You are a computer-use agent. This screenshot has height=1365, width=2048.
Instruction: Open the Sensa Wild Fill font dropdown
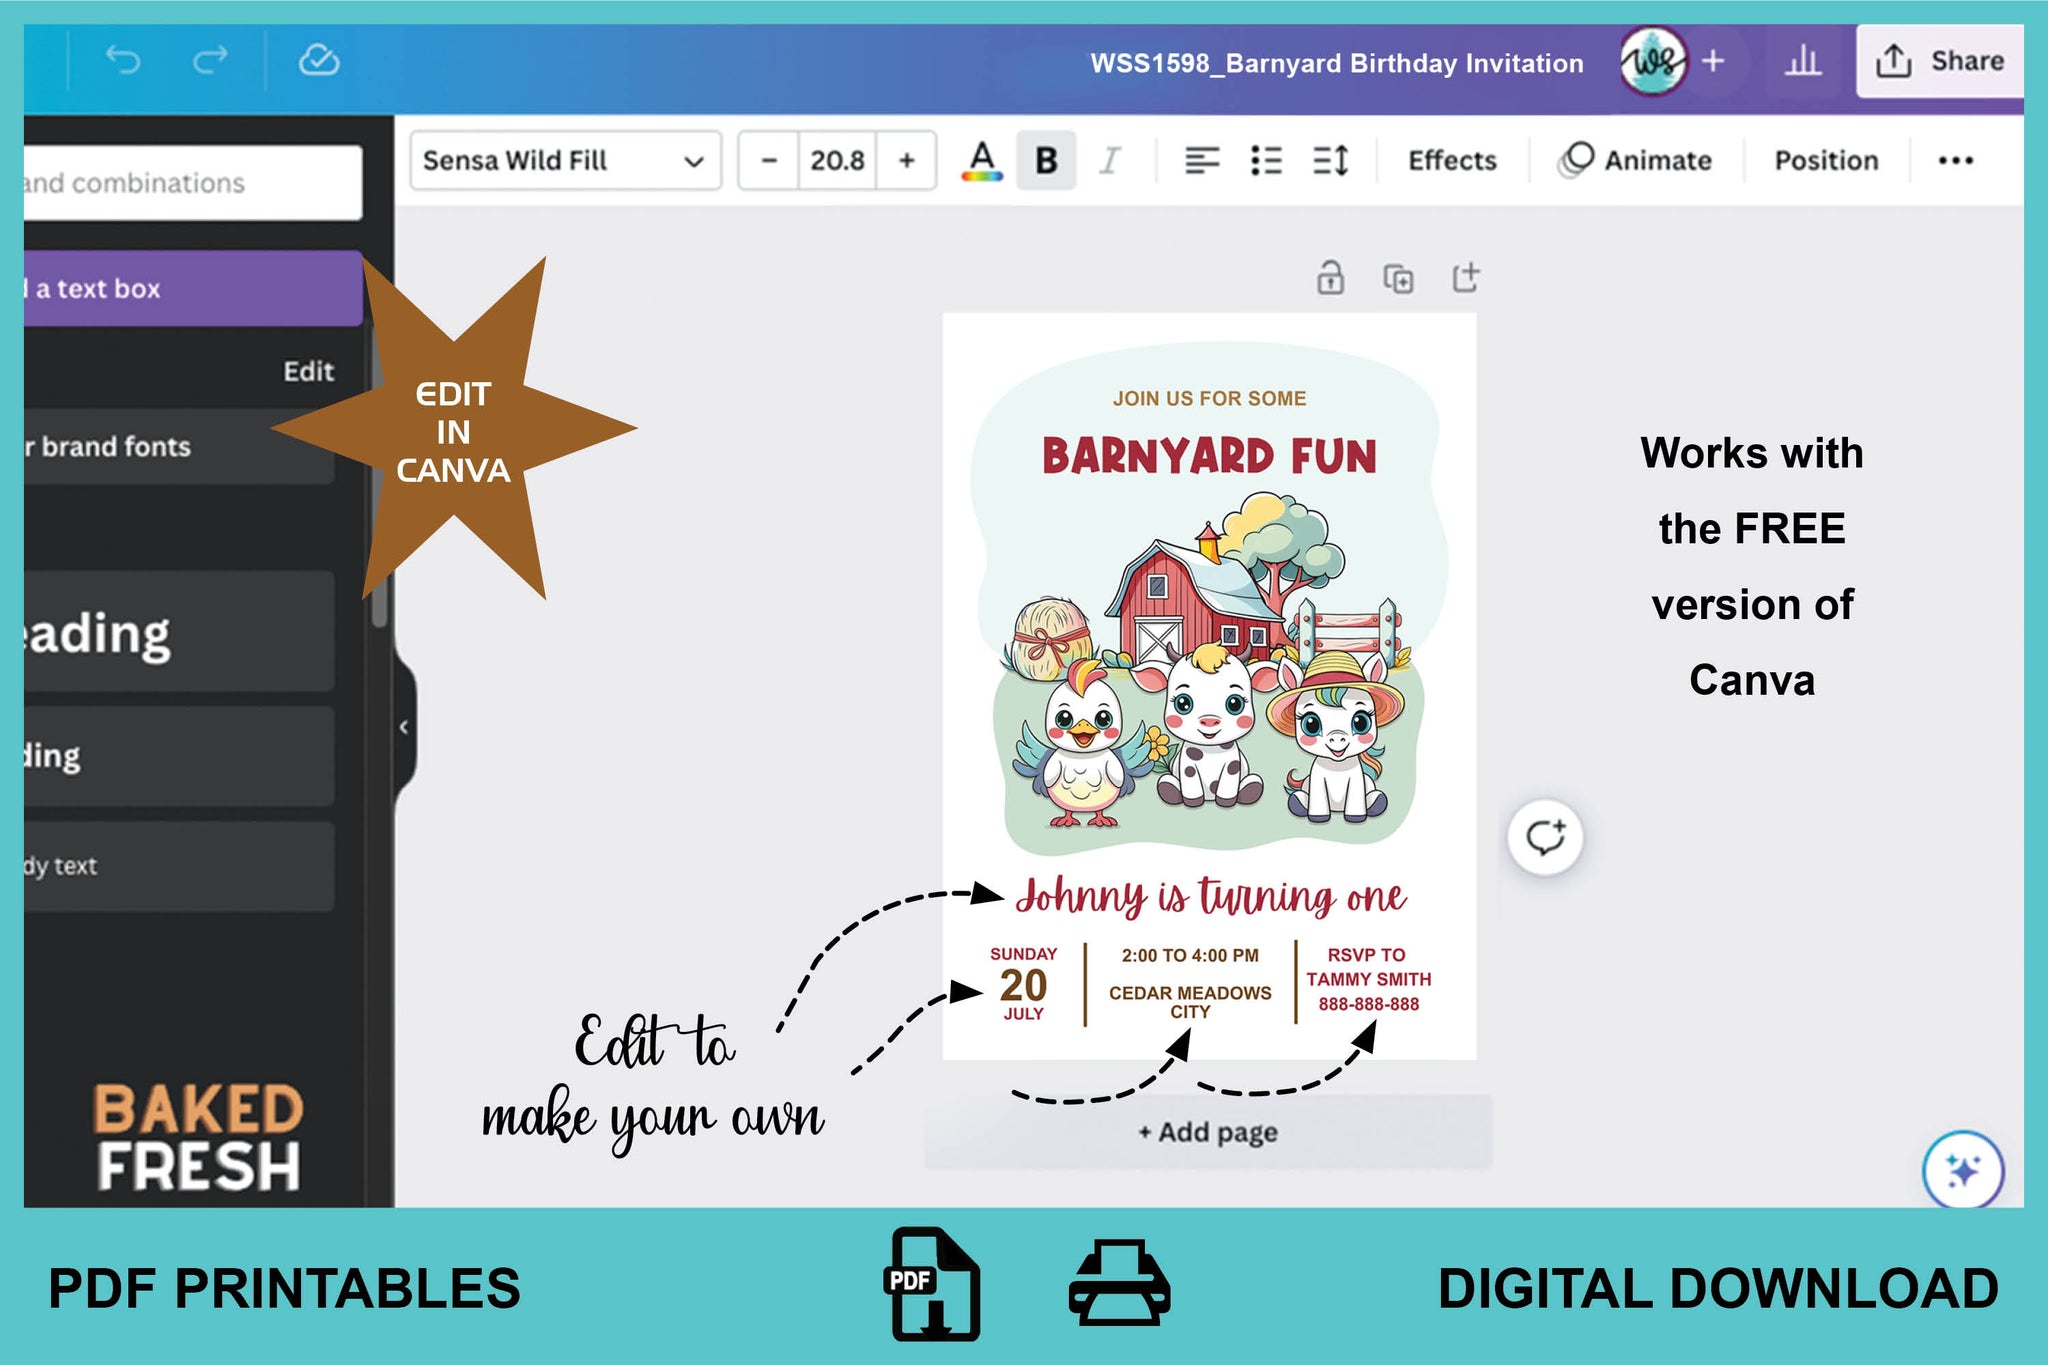[565, 160]
